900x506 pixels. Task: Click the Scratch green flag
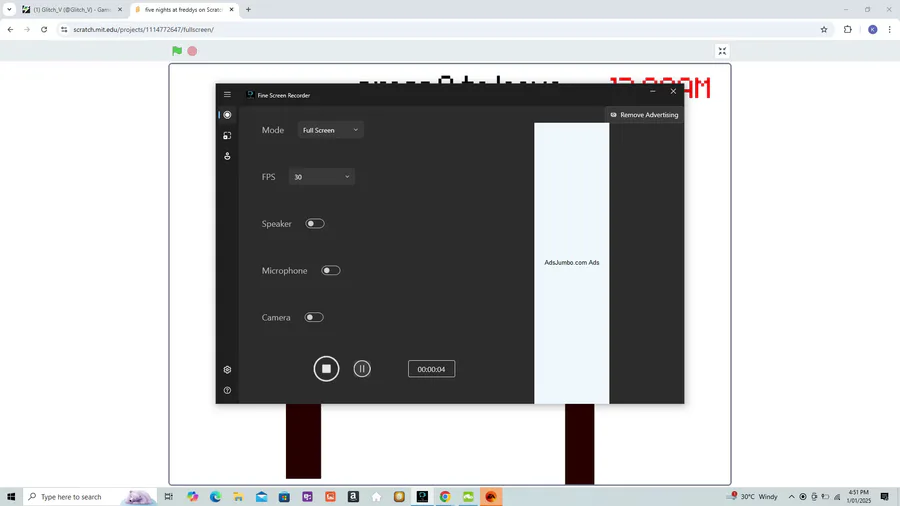177,51
